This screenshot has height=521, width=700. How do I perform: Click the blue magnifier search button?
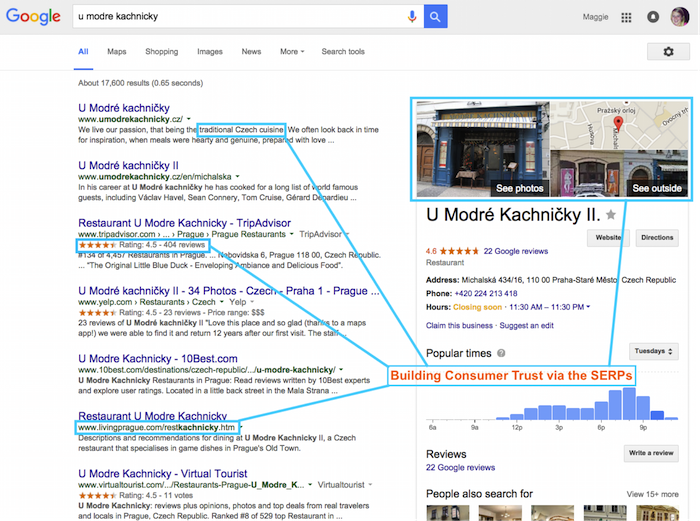[x=435, y=17]
